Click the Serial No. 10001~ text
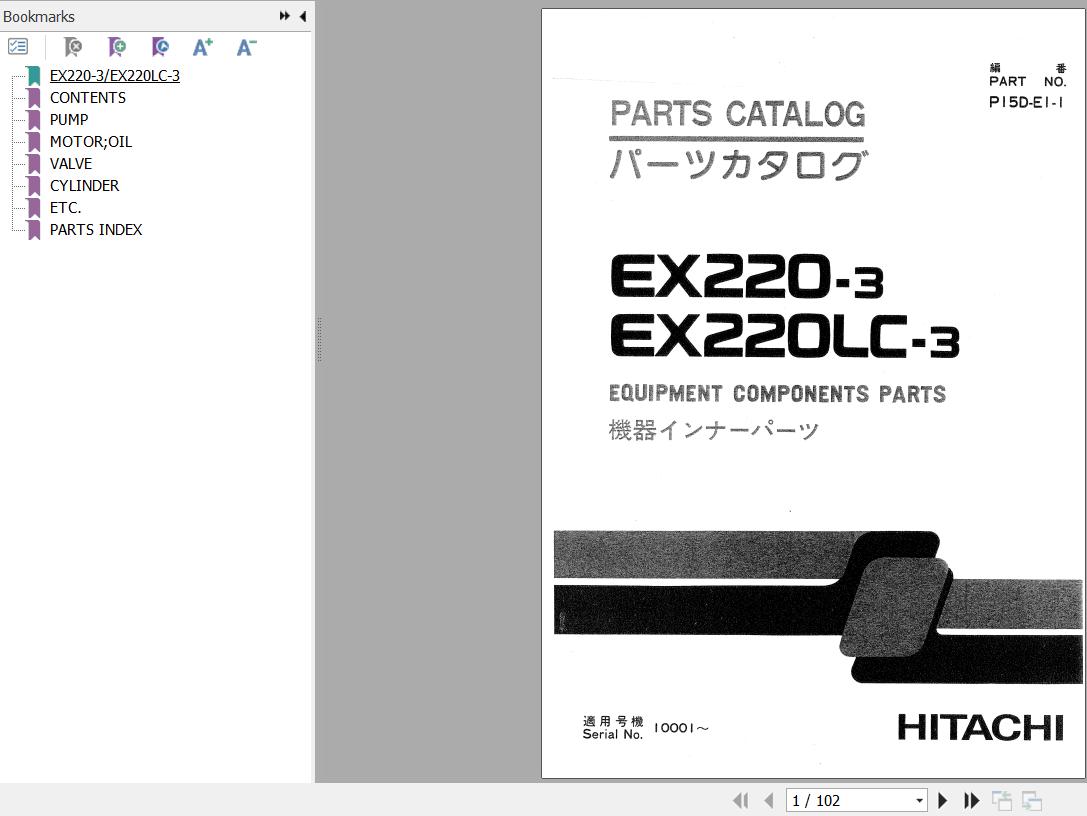This screenshot has height=816, width=1087. (x=645, y=728)
